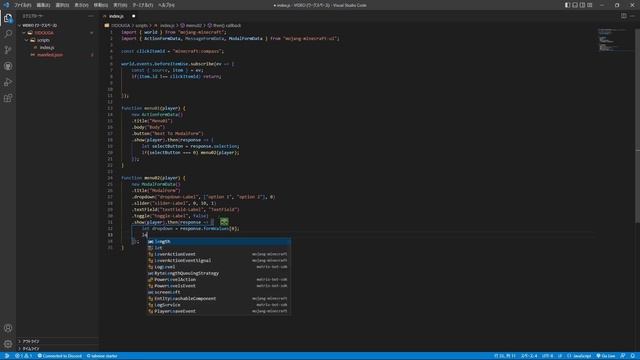
Task: Open the notifications bell icon
Action: click(633, 356)
